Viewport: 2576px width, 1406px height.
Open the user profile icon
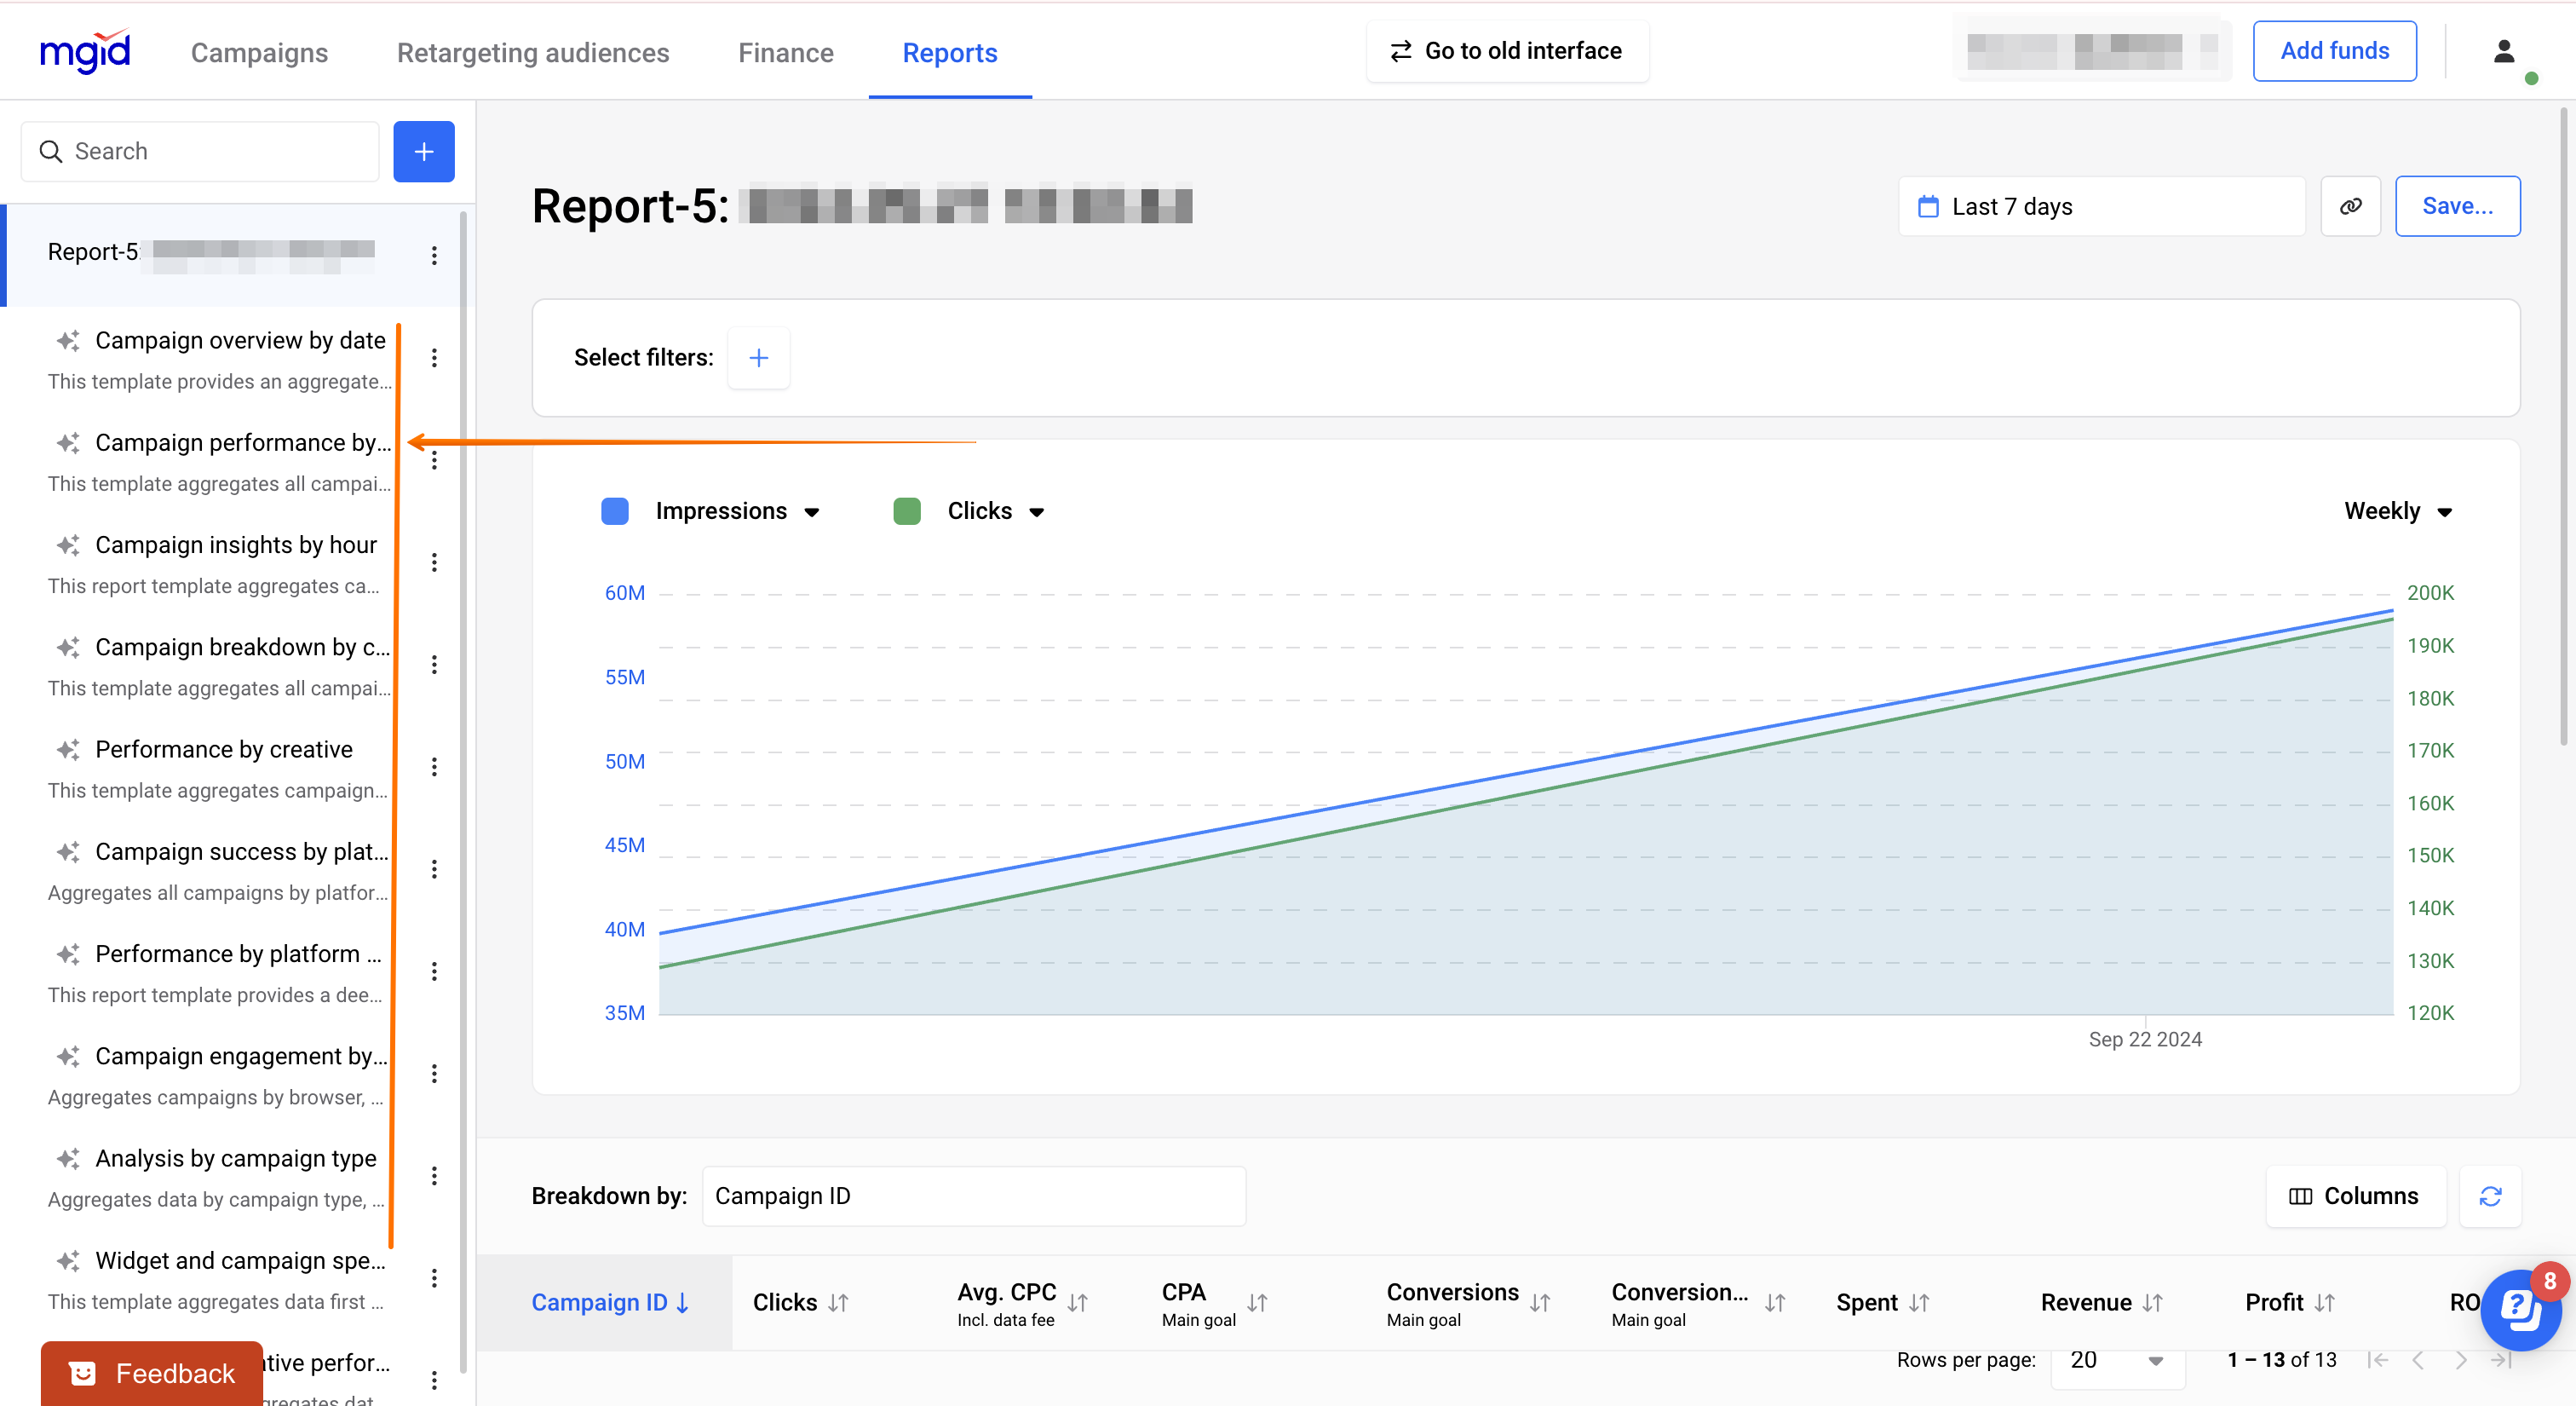coord(2504,51)
